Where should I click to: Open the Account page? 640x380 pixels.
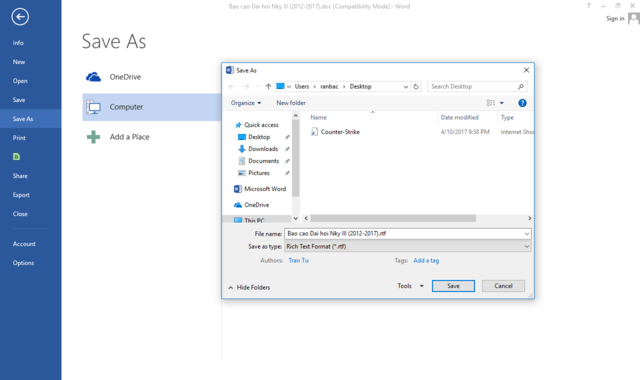[24, 244]
